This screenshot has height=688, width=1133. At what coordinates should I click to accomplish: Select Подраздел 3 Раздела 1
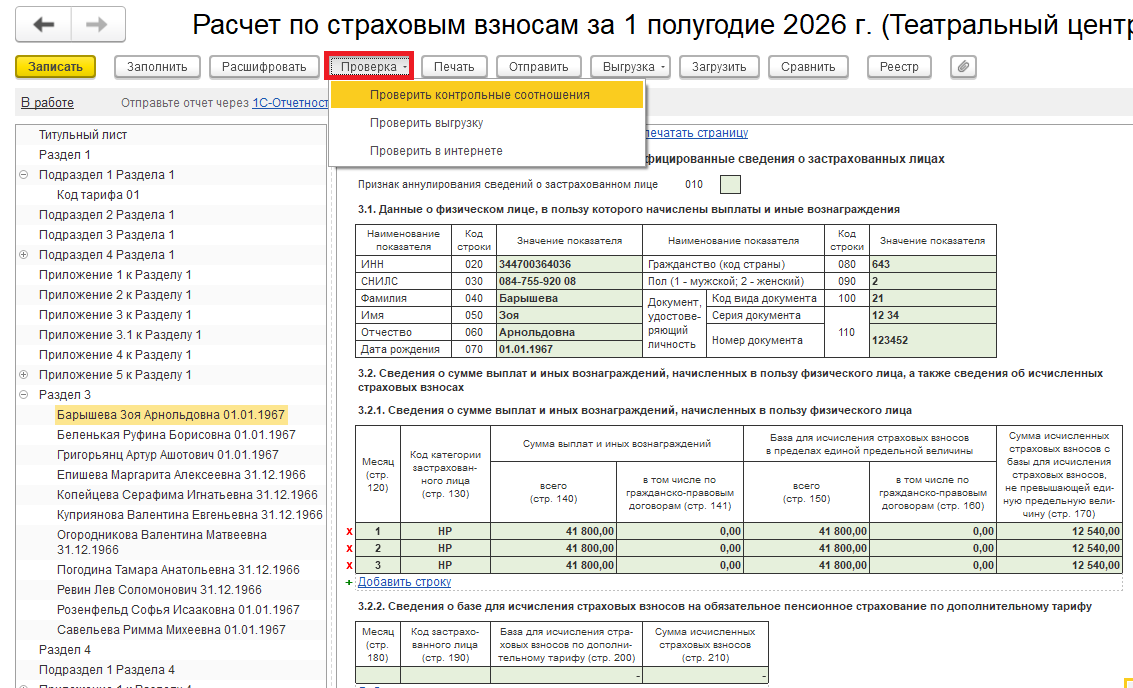pos(107,235)
